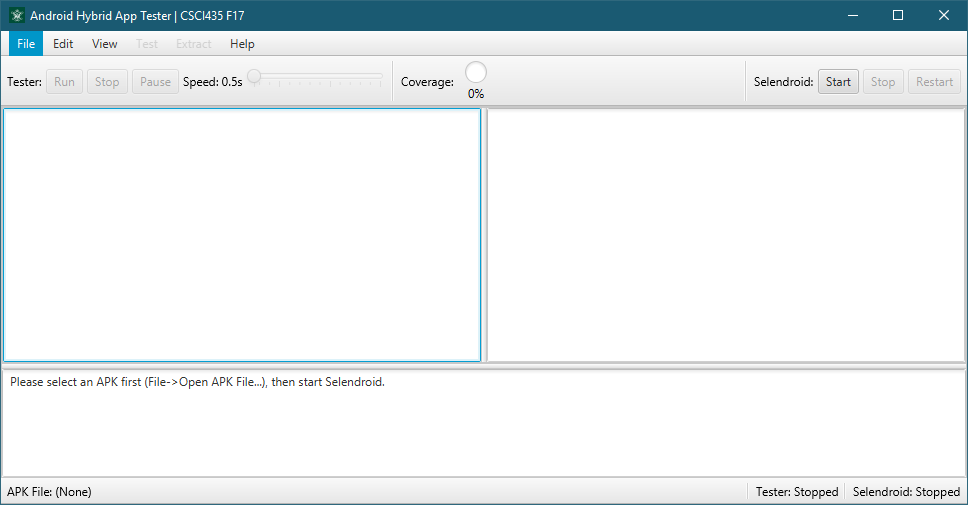Start the Selendroid server
Viewport: 968px width, 505px height.
pos(838,81)
